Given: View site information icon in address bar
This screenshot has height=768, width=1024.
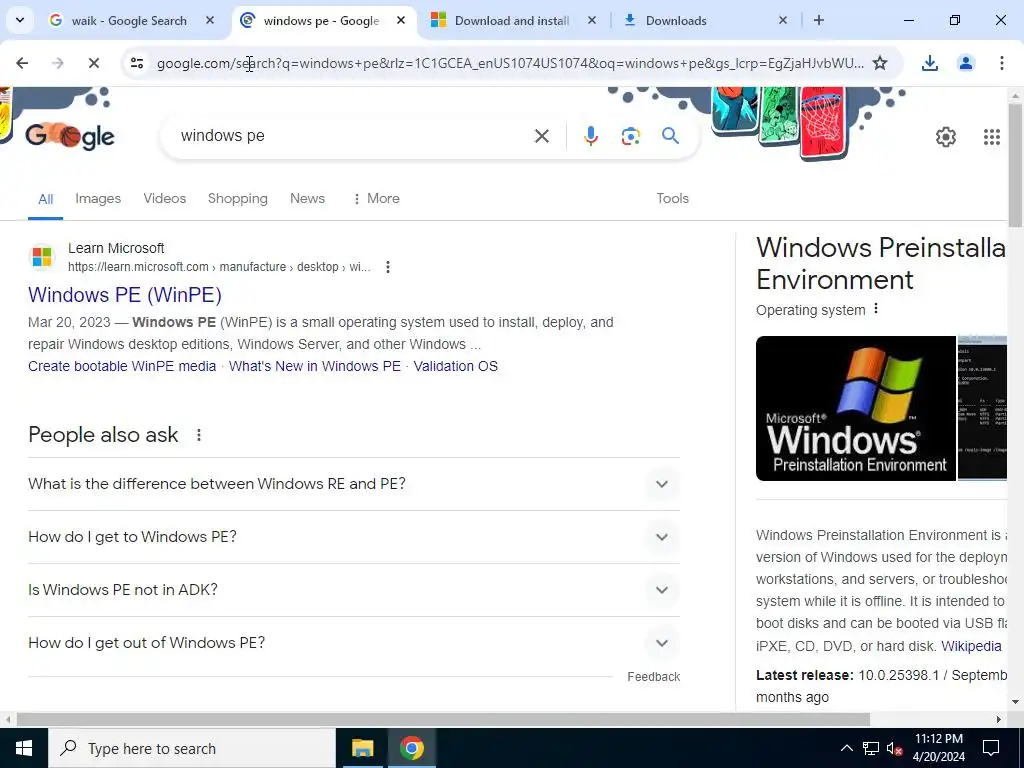Looking at the screenshot, I should click(x=136, y=63).
